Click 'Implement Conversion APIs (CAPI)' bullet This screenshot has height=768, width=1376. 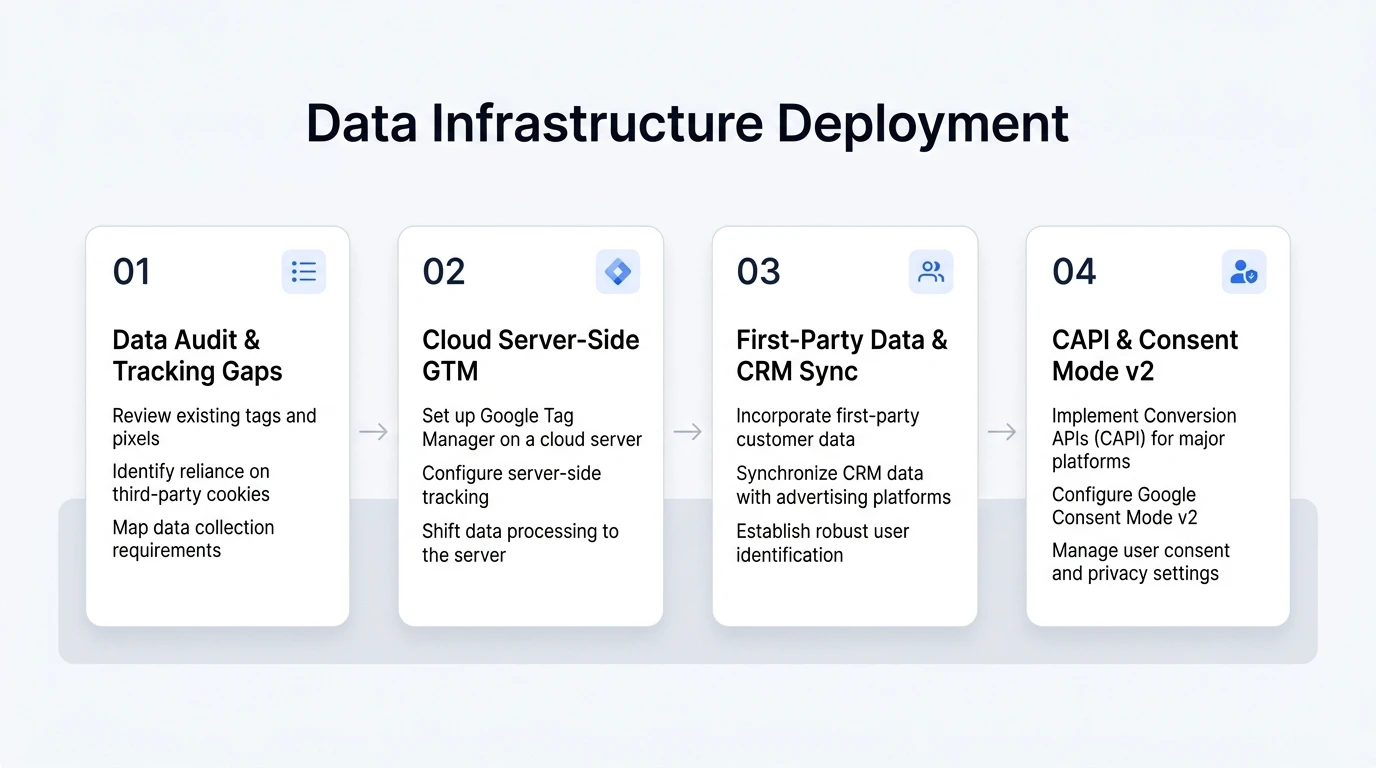1144,438
